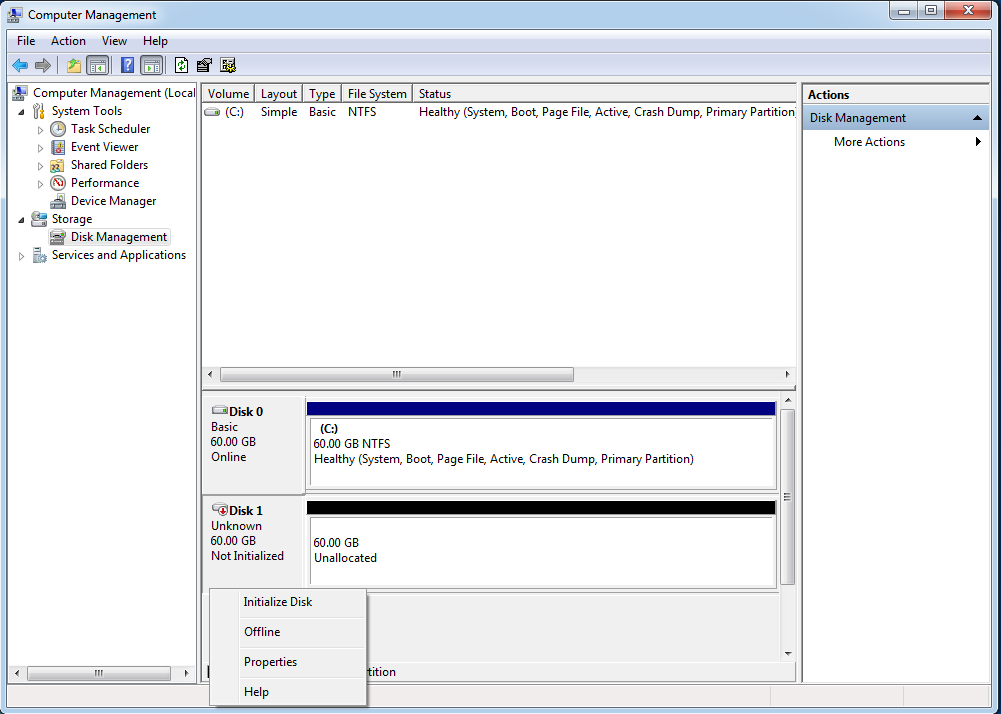Choose Properties from the context menu
This screenshot has height=714, width=1001.
[288, 662]
